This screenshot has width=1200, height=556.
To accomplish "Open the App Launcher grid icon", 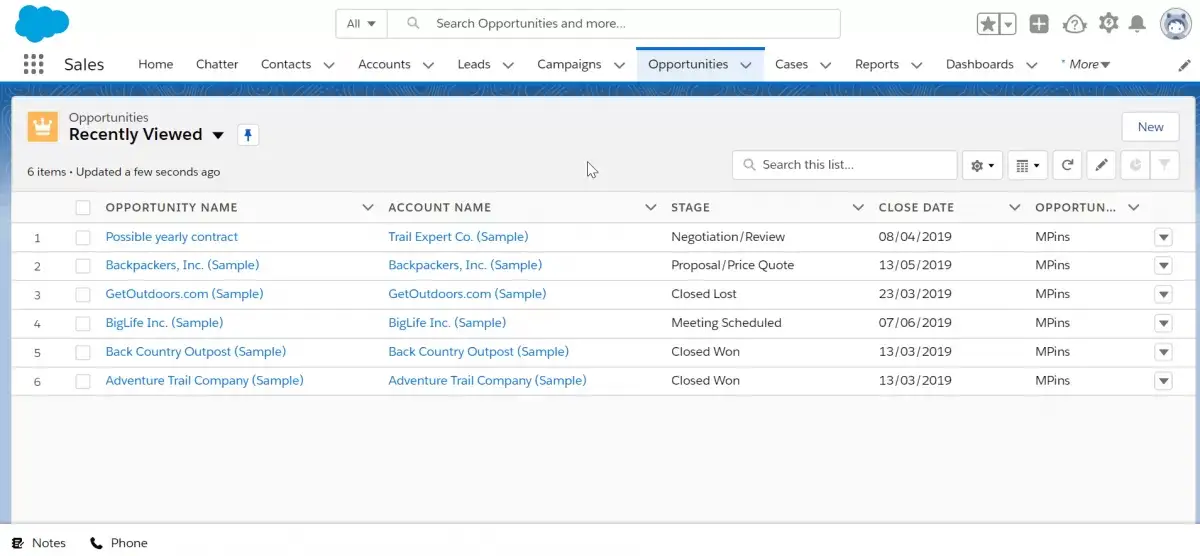I will coord(33,64).
